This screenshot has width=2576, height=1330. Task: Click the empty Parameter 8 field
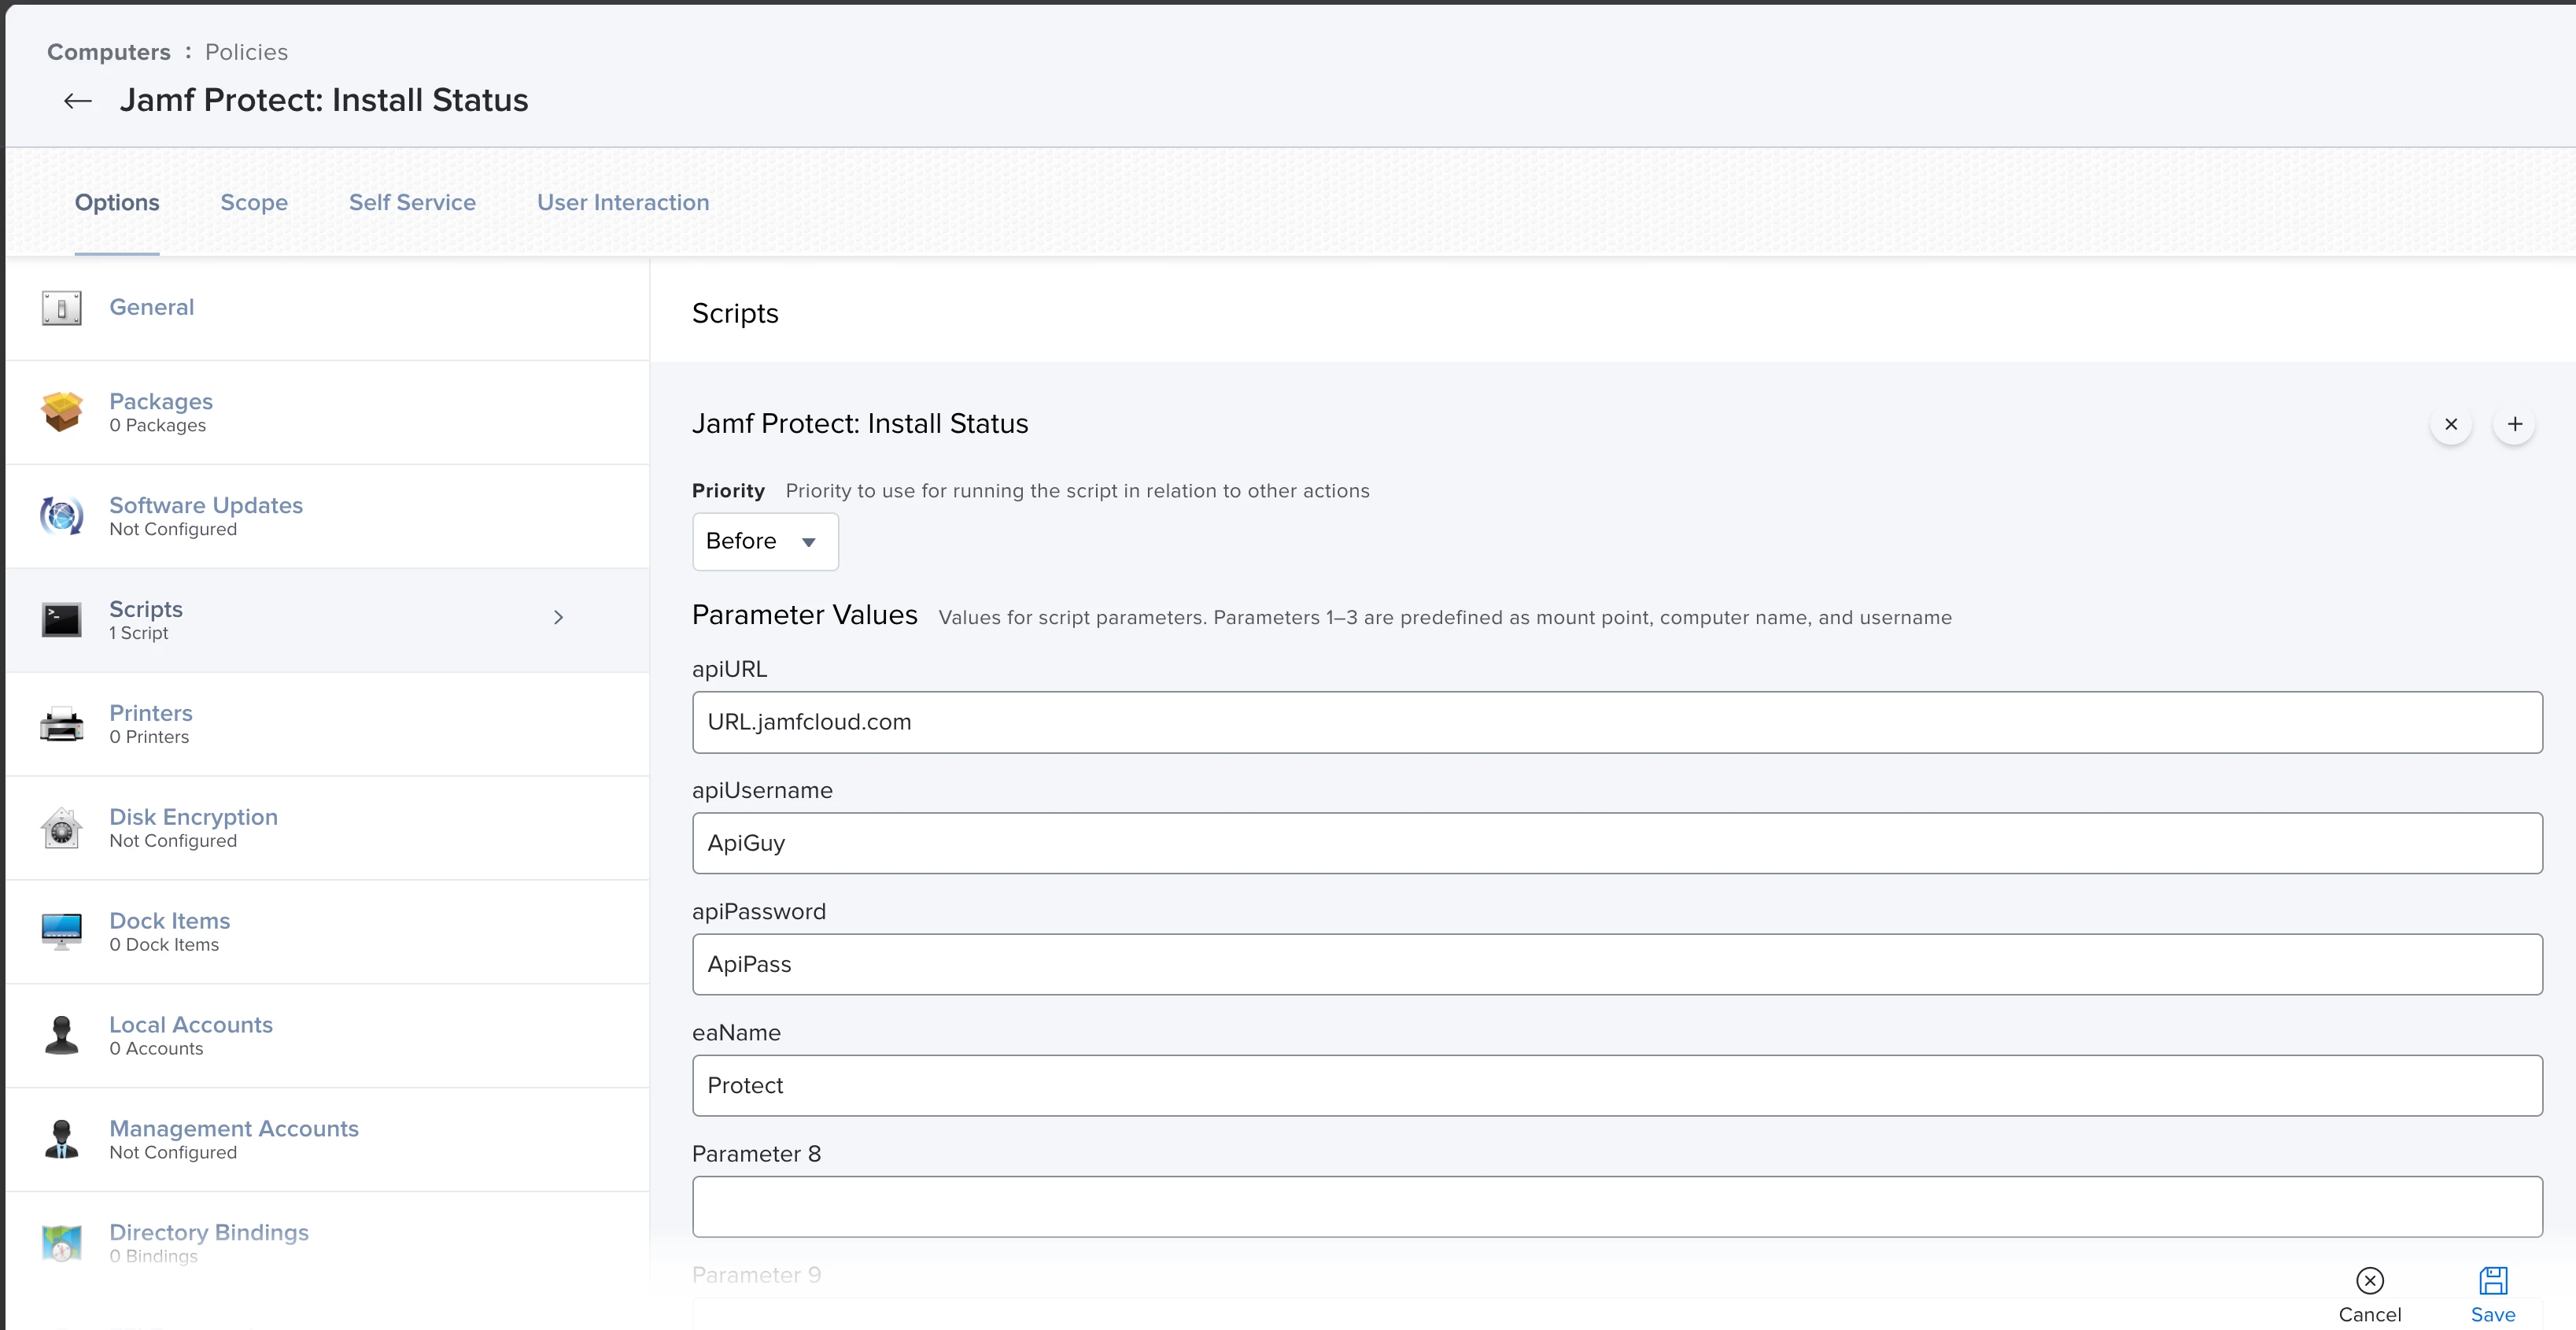click(1617, 1207)
